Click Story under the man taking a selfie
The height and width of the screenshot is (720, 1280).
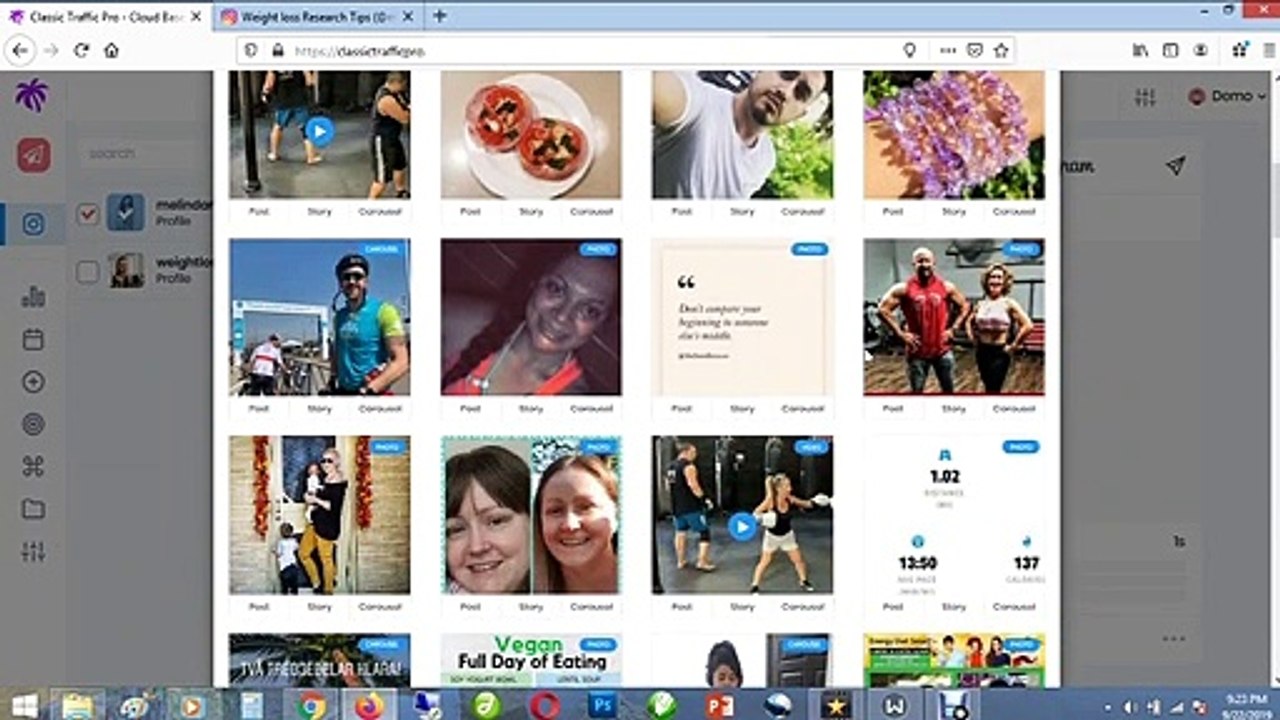point(742,212)
